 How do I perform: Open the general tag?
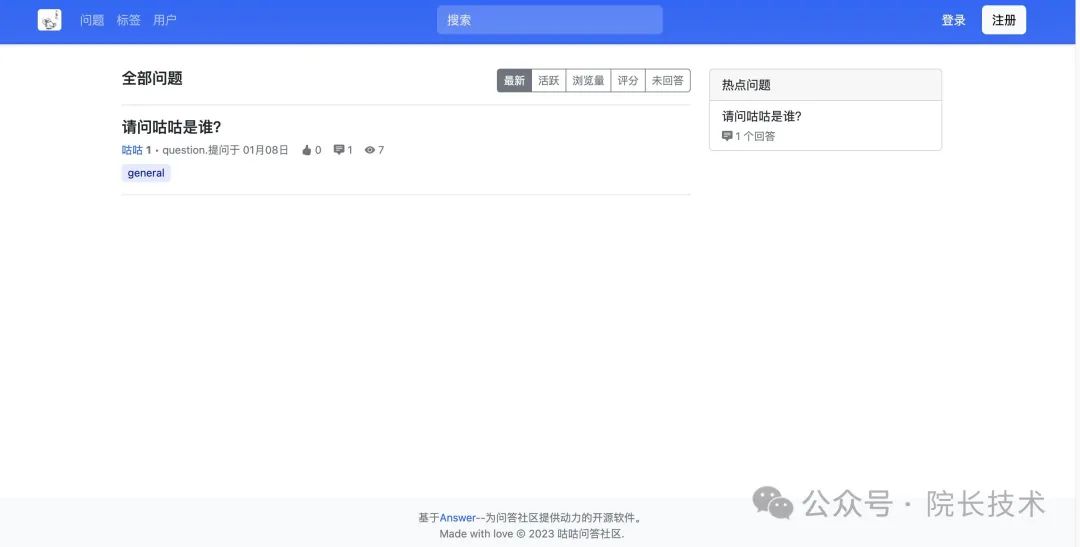146,173
